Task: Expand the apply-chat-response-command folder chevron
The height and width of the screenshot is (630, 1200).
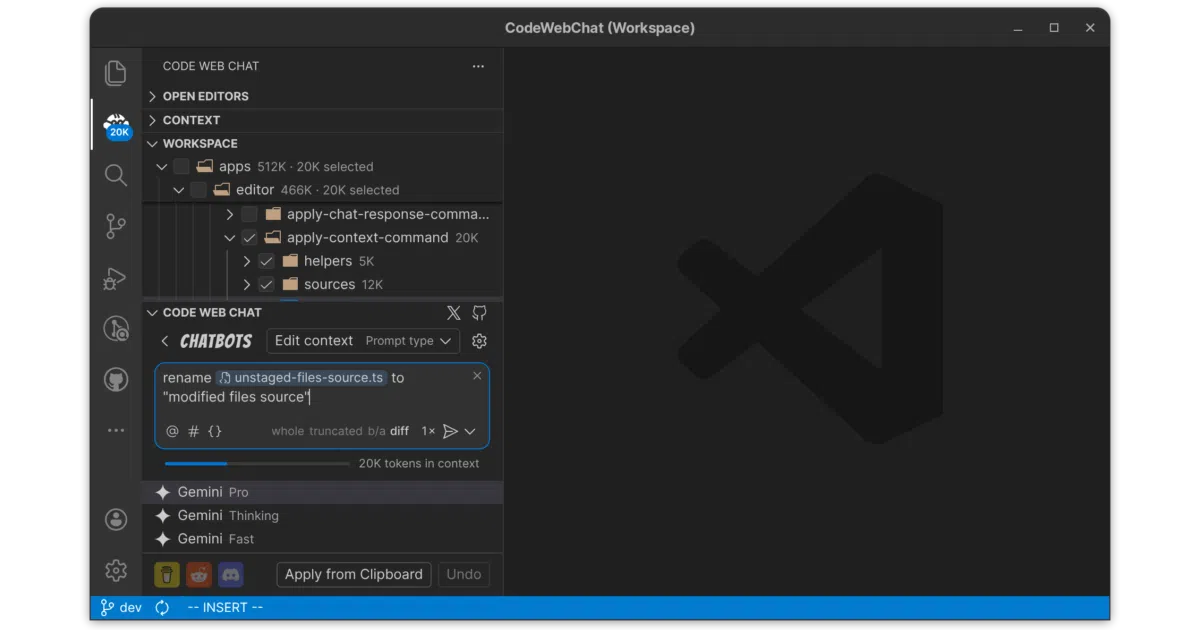Action: 230,214
